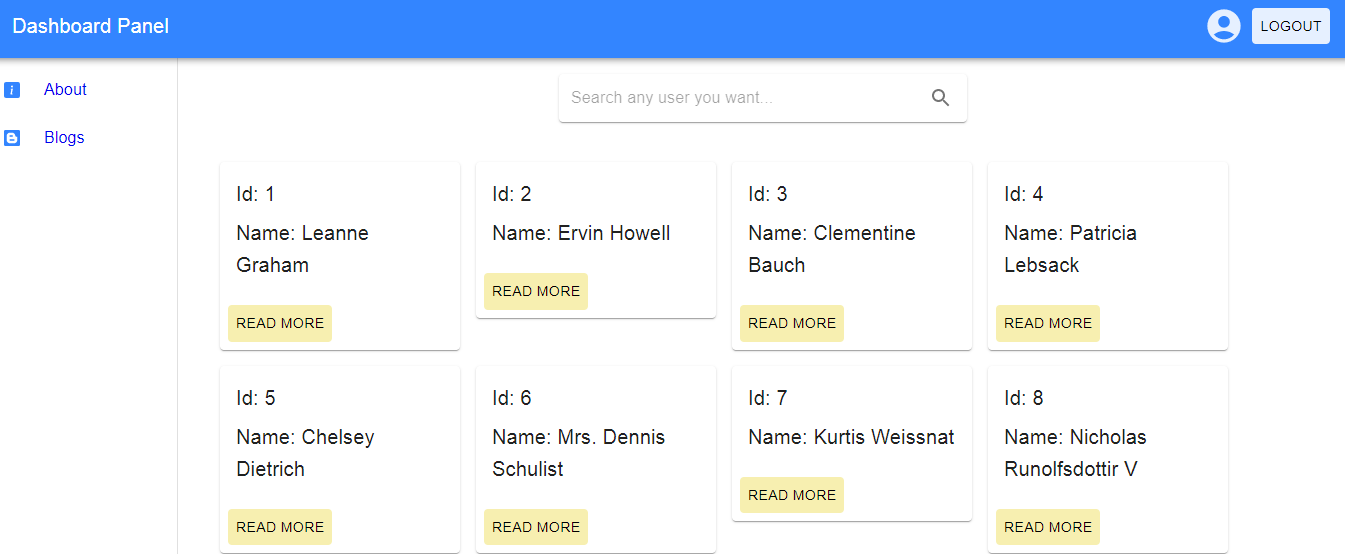Click the text 'Id: 7'

(x=768, y=398)
